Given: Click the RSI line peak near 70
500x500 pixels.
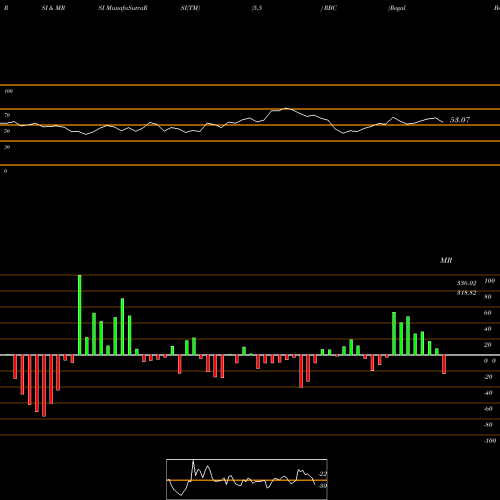Looking at the screenshot, I should tap(286, 108).
